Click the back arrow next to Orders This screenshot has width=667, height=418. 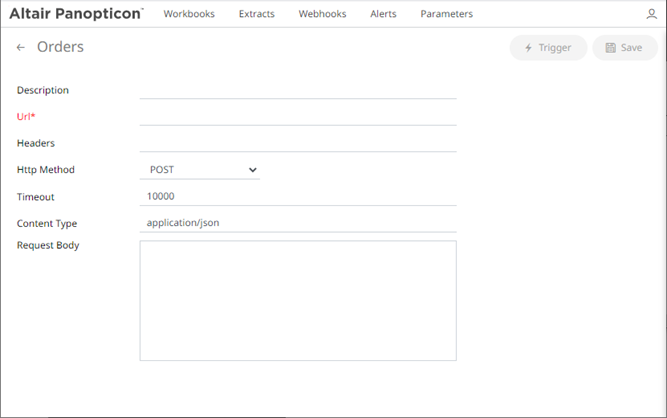tap(20, 47)
